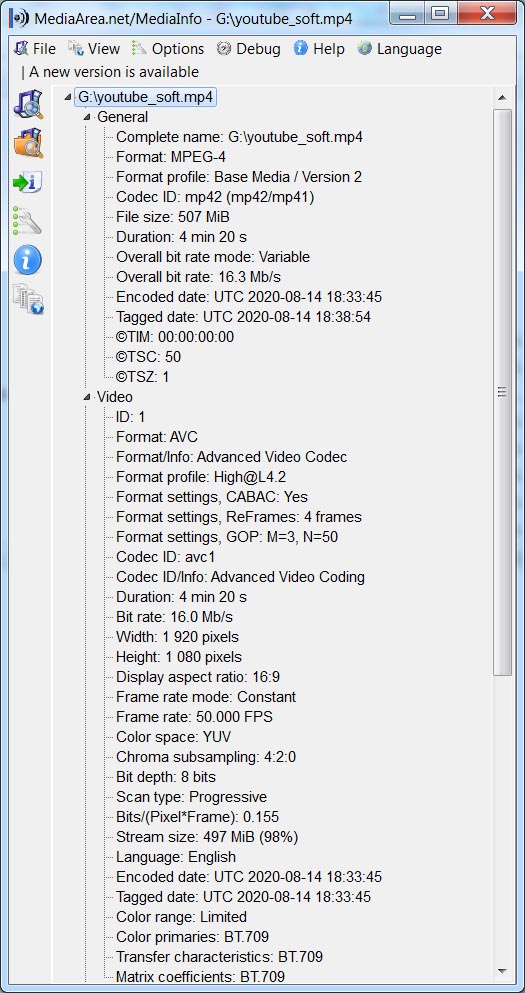The width and height of the screenshot is (525, 993).
Task: Click the MediaInfo title bar app icon
Action: click(x=19, y=18)
